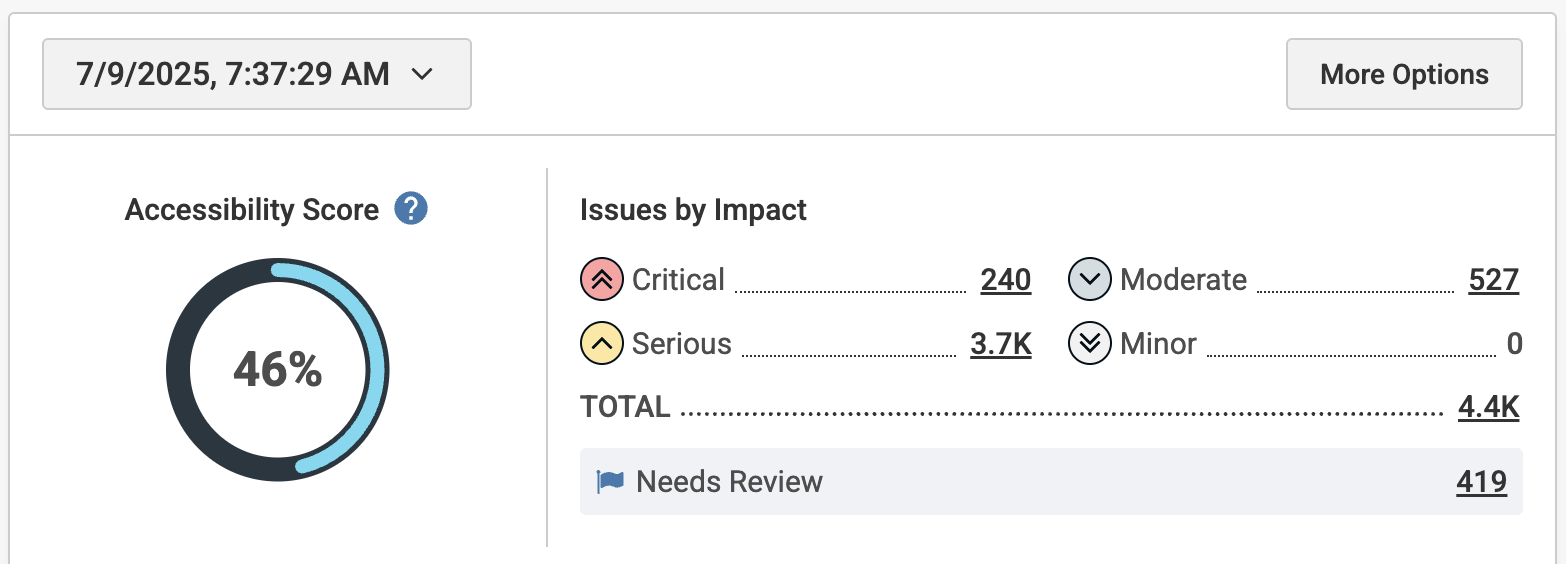
Task: View the 4.4K total issues link
Action: tap(1488, 407)
